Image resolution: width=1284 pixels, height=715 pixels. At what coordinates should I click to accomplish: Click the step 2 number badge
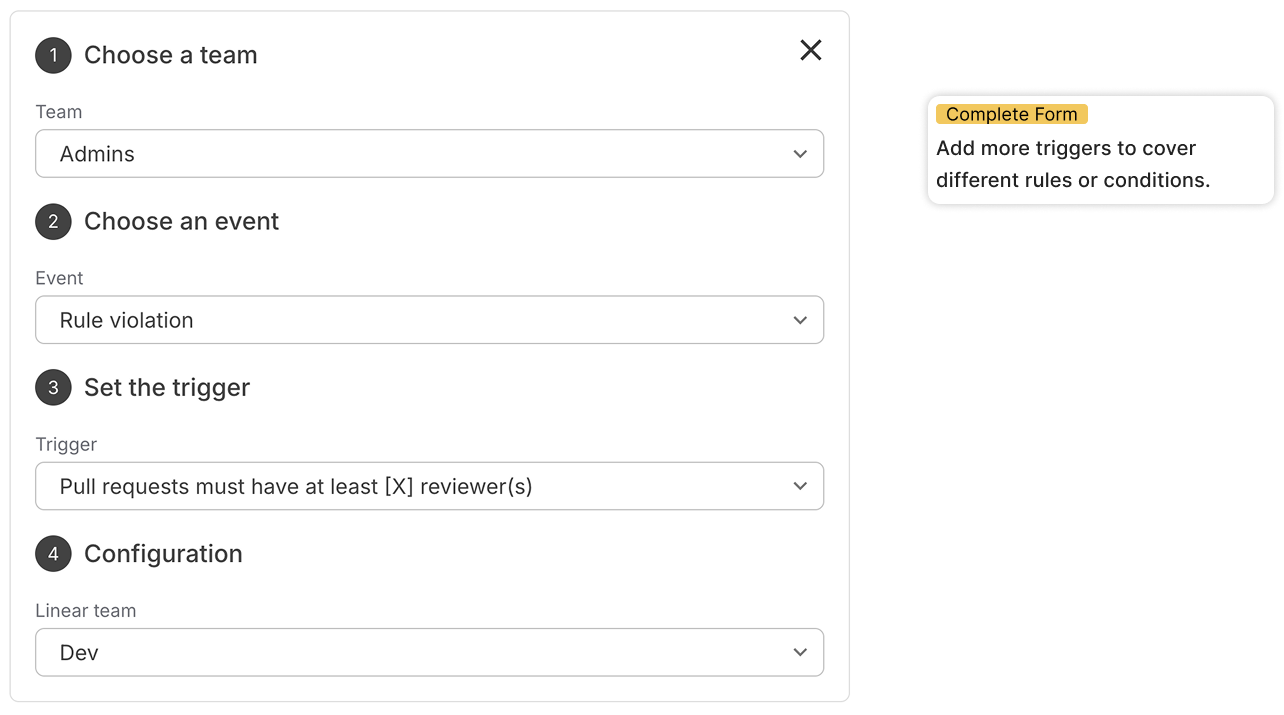tap(53, 222)
